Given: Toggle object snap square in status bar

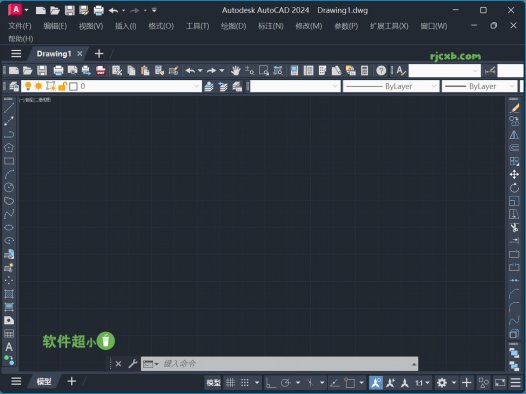Looking at the screenshot, I should coord(350,383).
